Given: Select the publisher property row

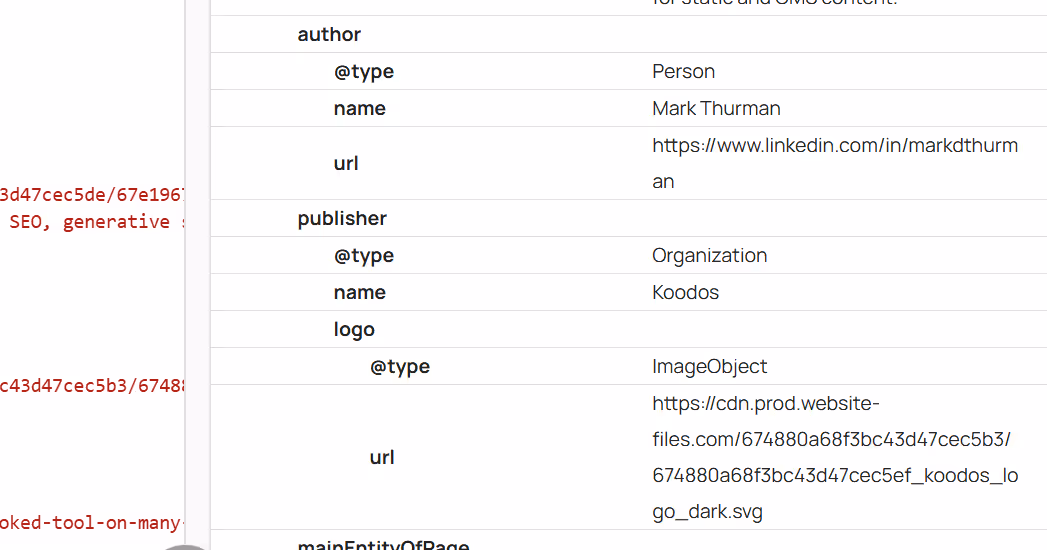Looking at the screenshot, I should tap(628, 218).
